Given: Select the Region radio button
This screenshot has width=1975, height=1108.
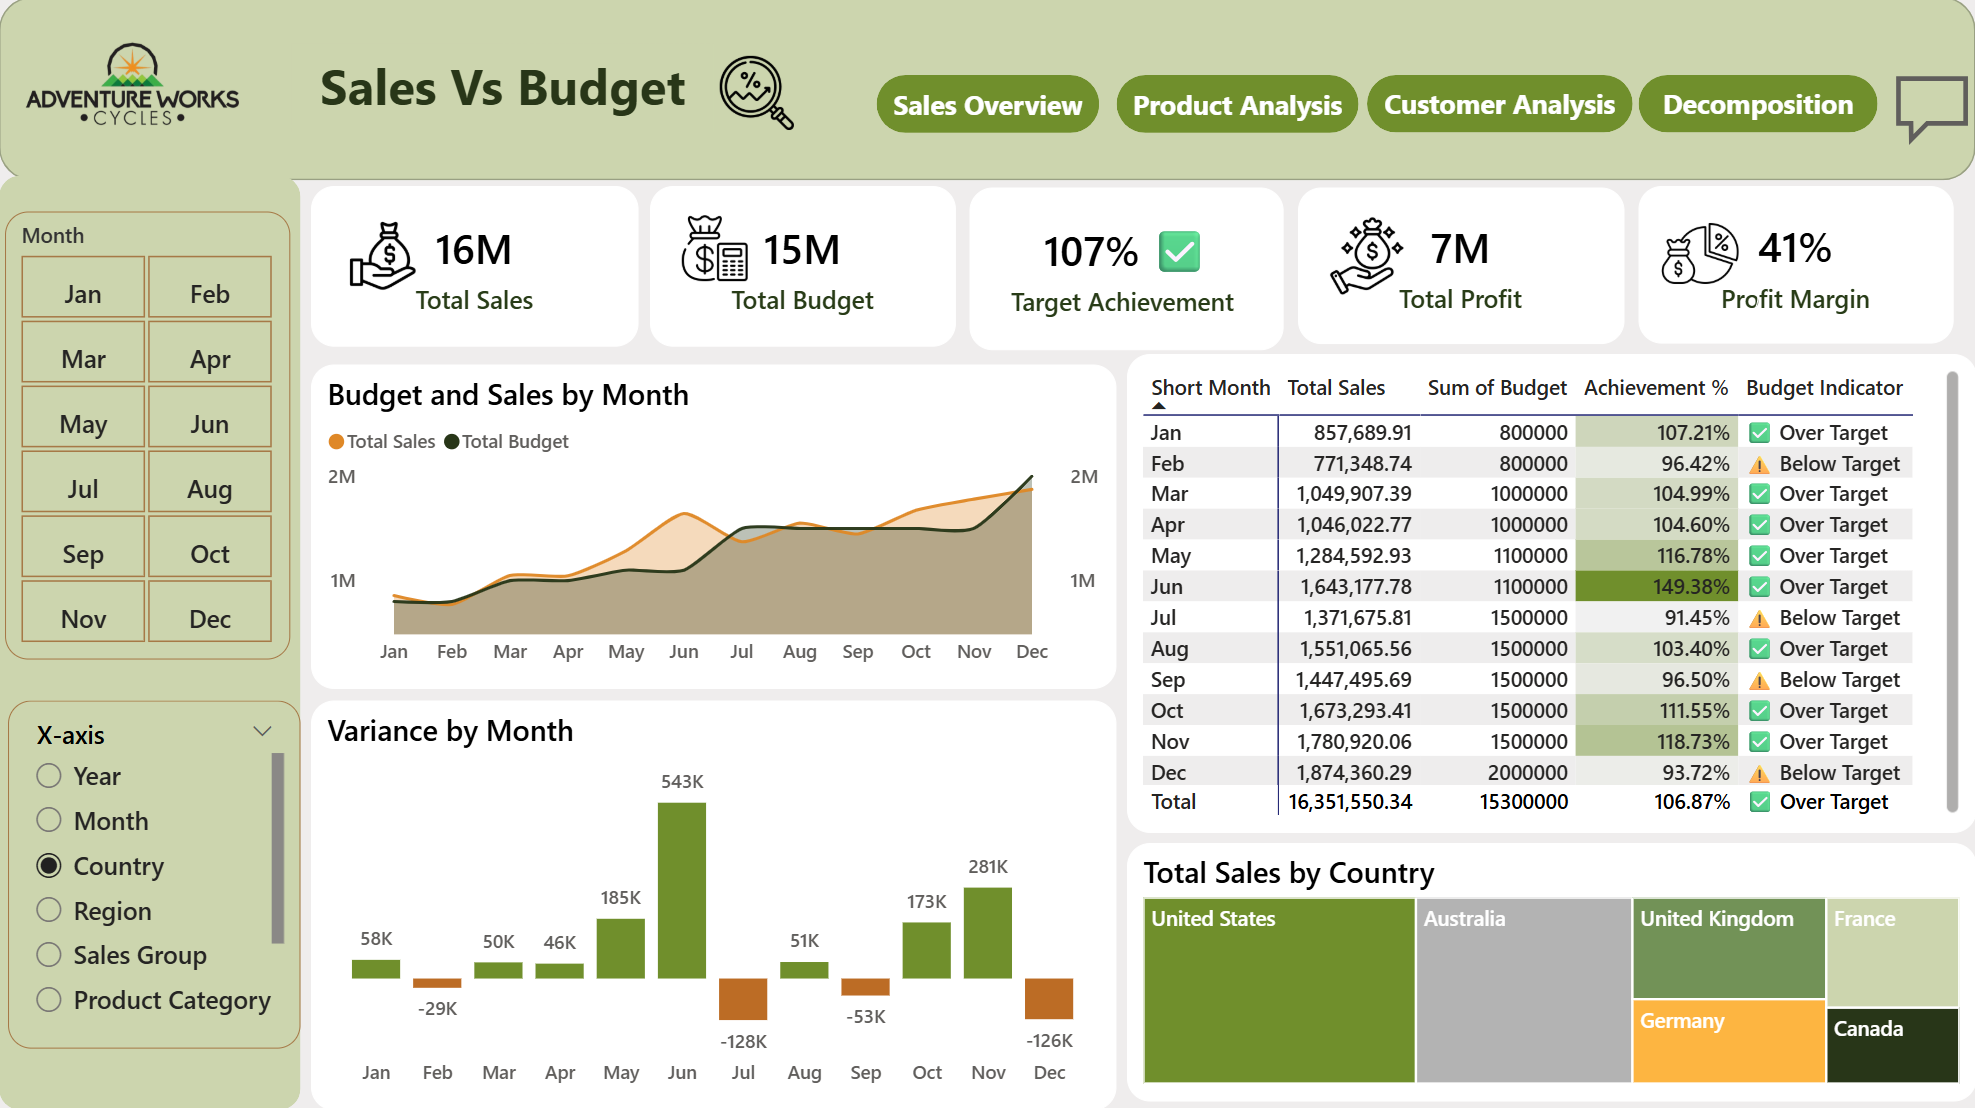Looking at the screenshot, I should pos(49,910).
